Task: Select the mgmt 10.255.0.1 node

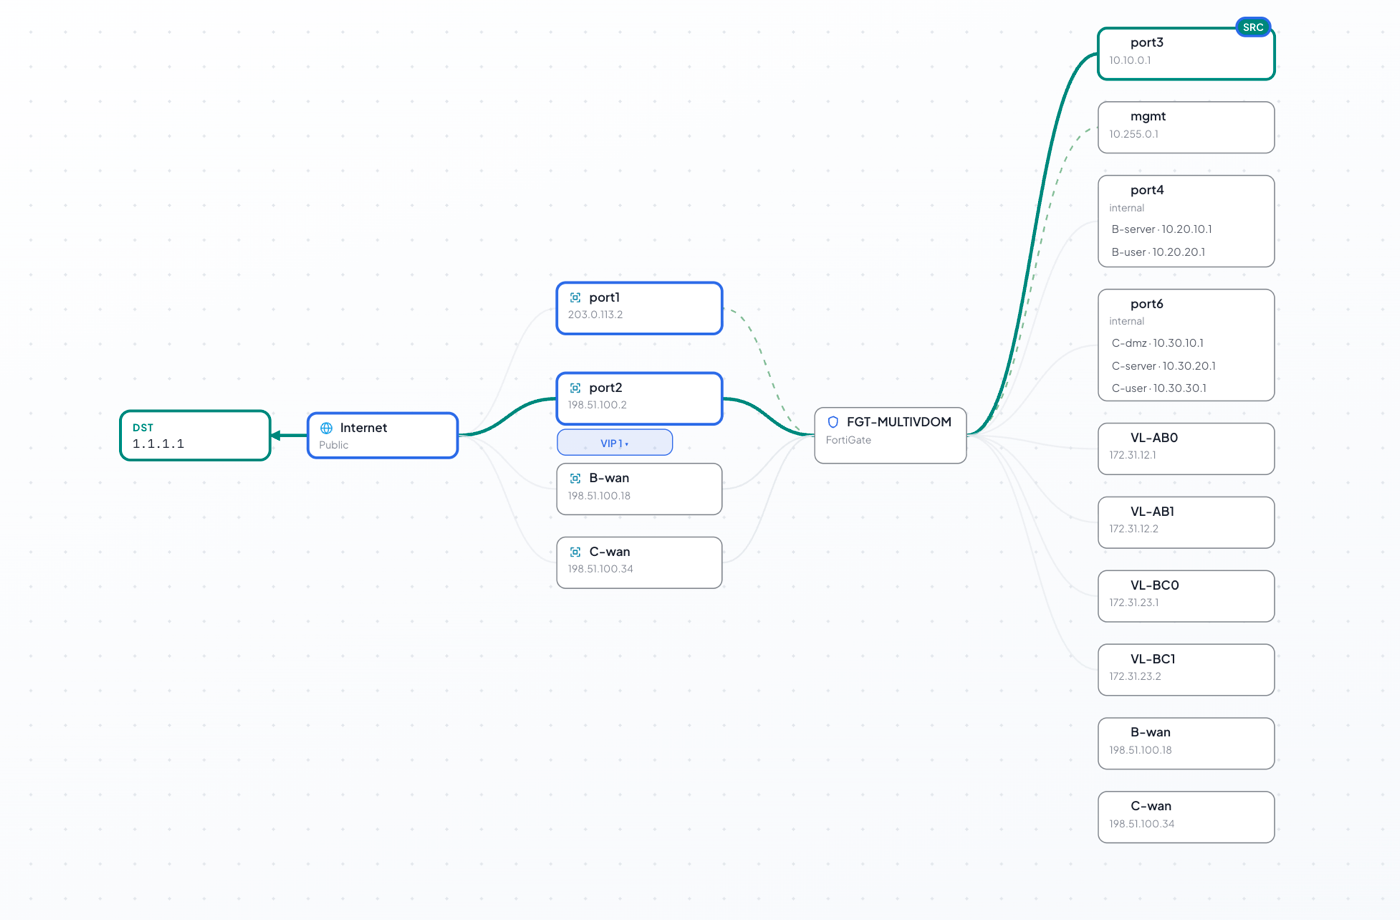Action: (1186, 127)
